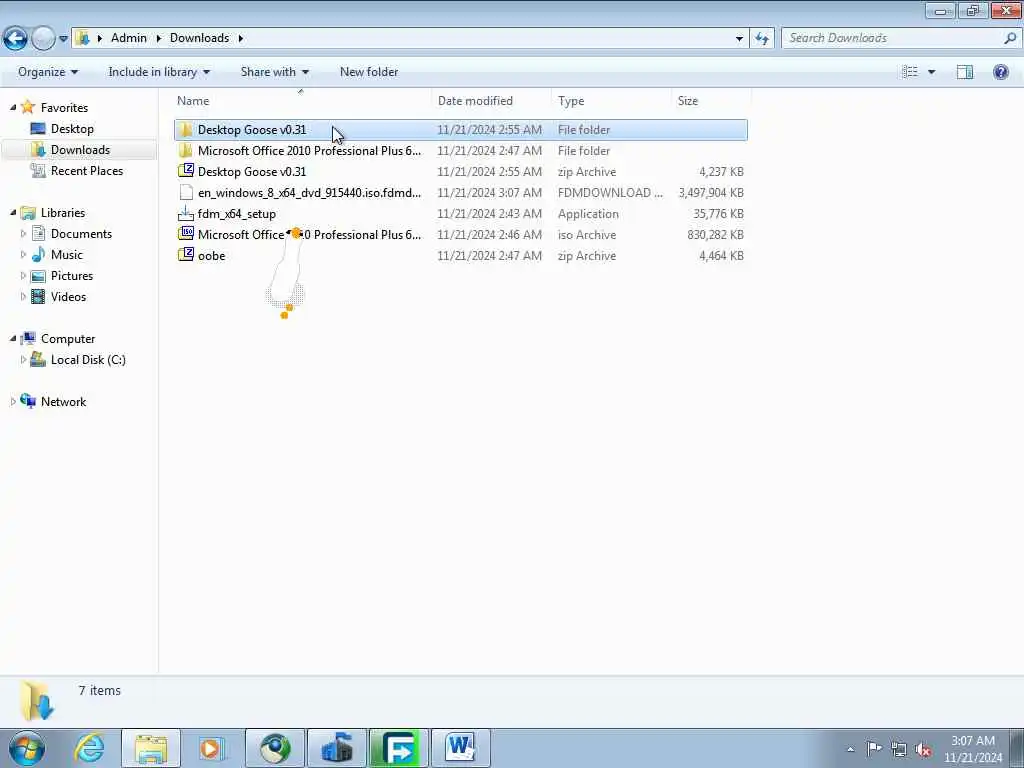Open the Action Center flag icon
The image size is (1024, 768).
click(874, 749)
